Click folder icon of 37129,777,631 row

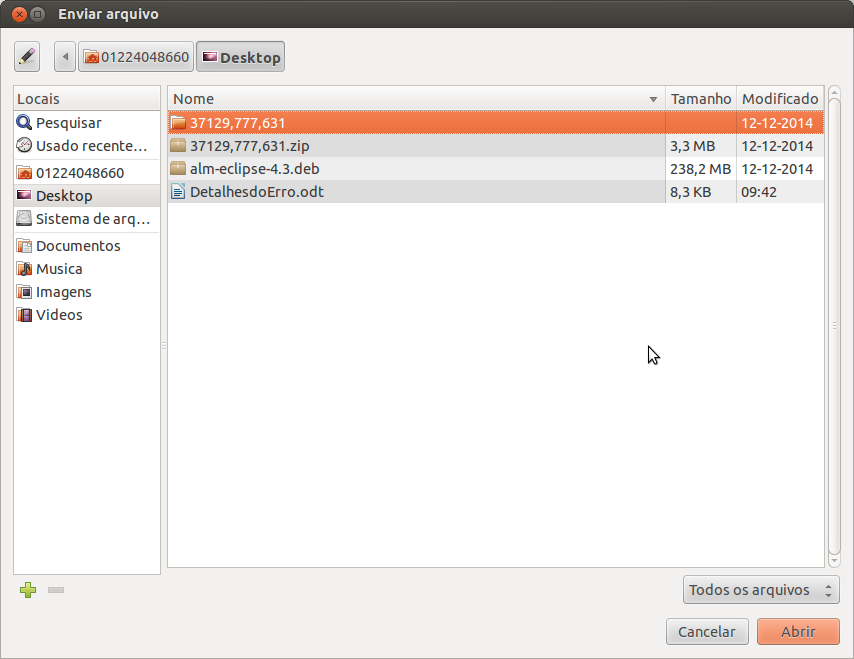click(x=178, y=123)
